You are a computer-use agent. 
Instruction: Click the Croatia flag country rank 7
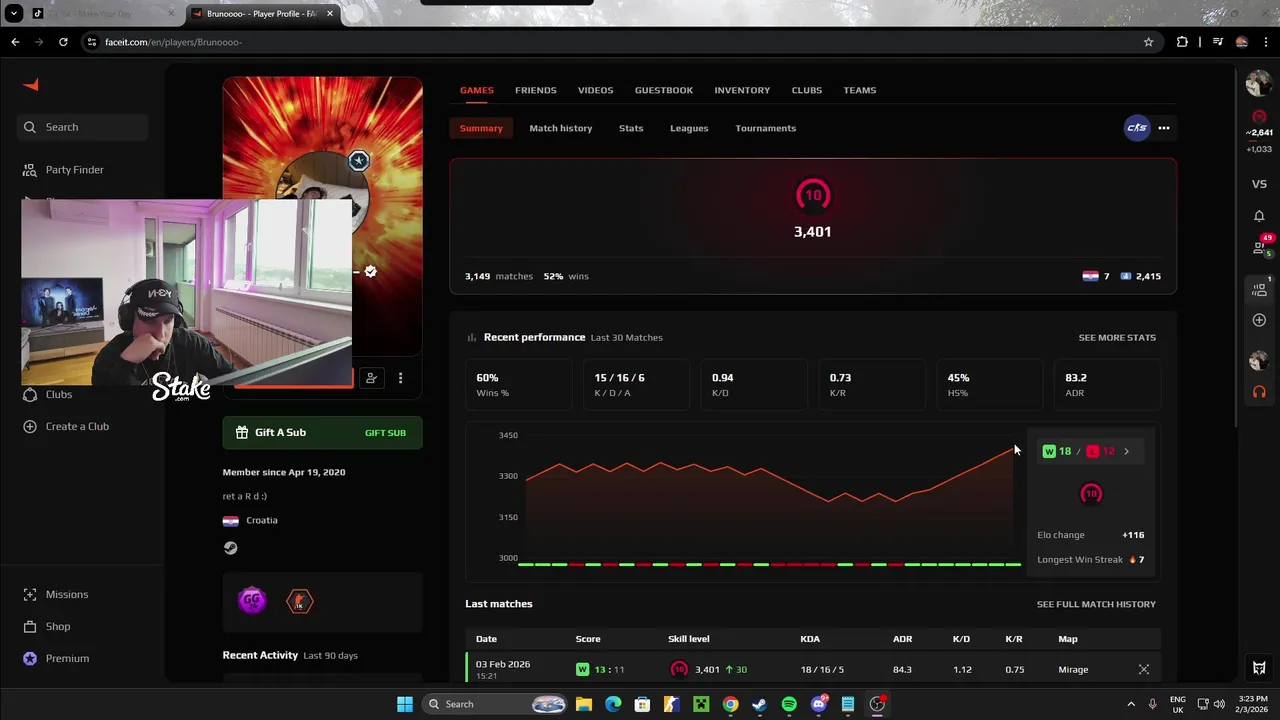click(x=1096, y=276)
